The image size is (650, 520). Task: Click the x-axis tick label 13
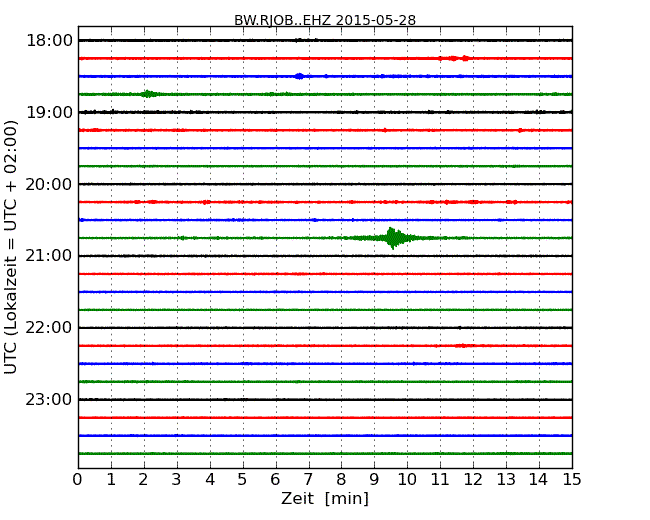(506, 480)
